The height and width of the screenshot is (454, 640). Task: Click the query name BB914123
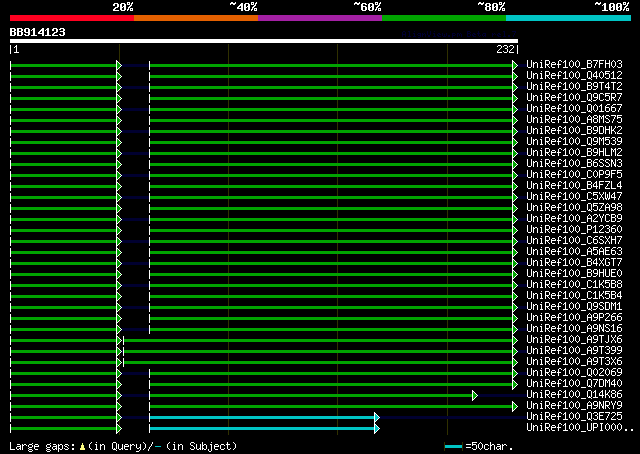click(38, 32)
